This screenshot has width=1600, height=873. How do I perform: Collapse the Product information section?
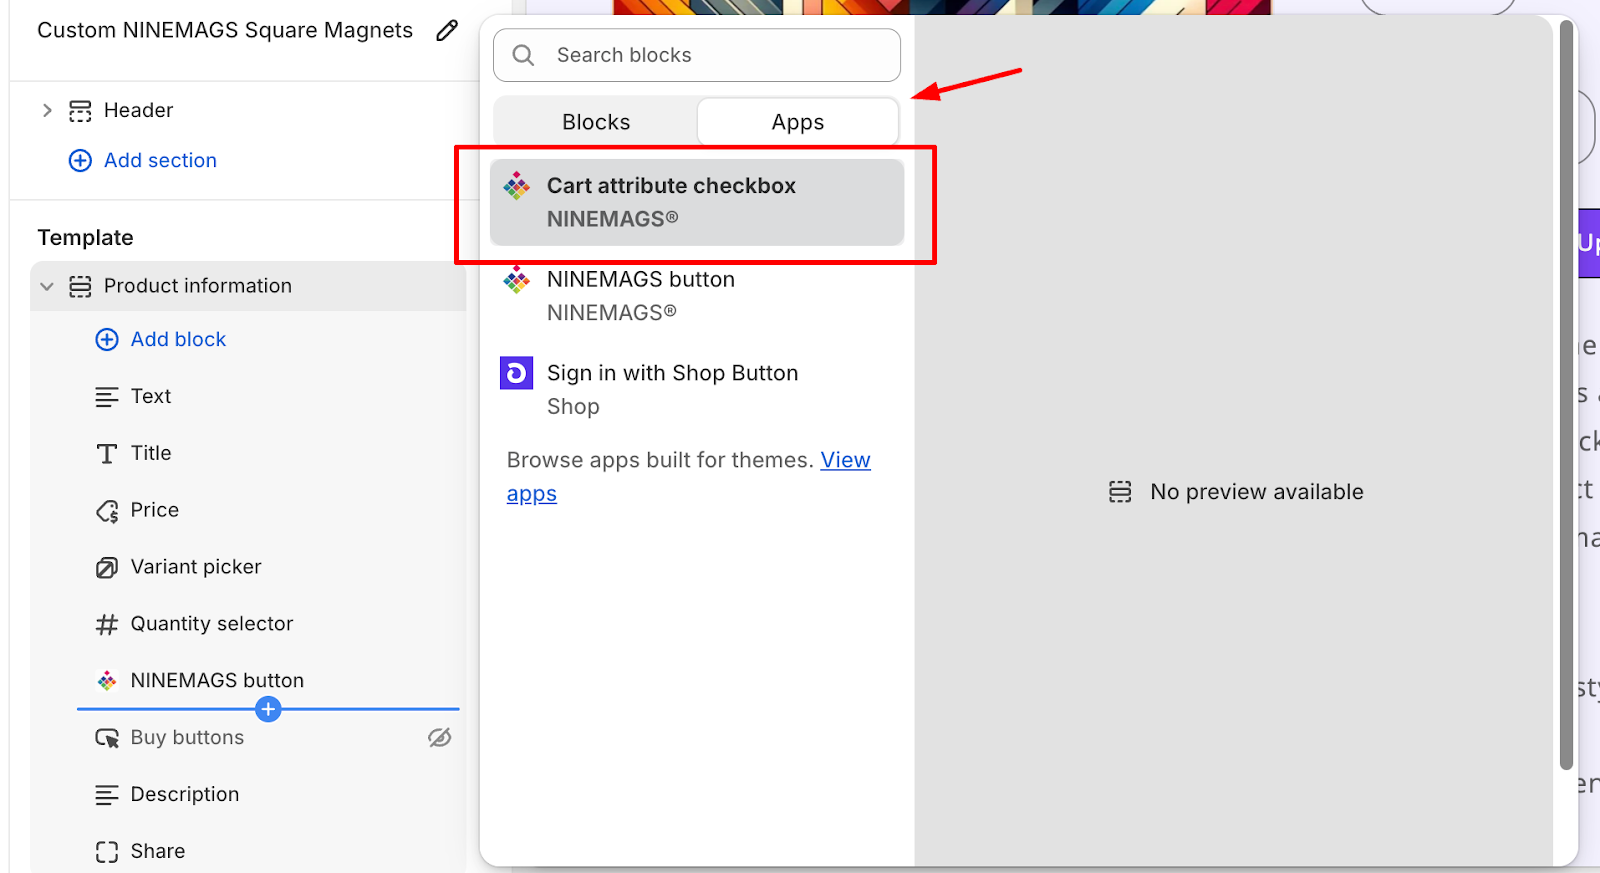[47, 286]
